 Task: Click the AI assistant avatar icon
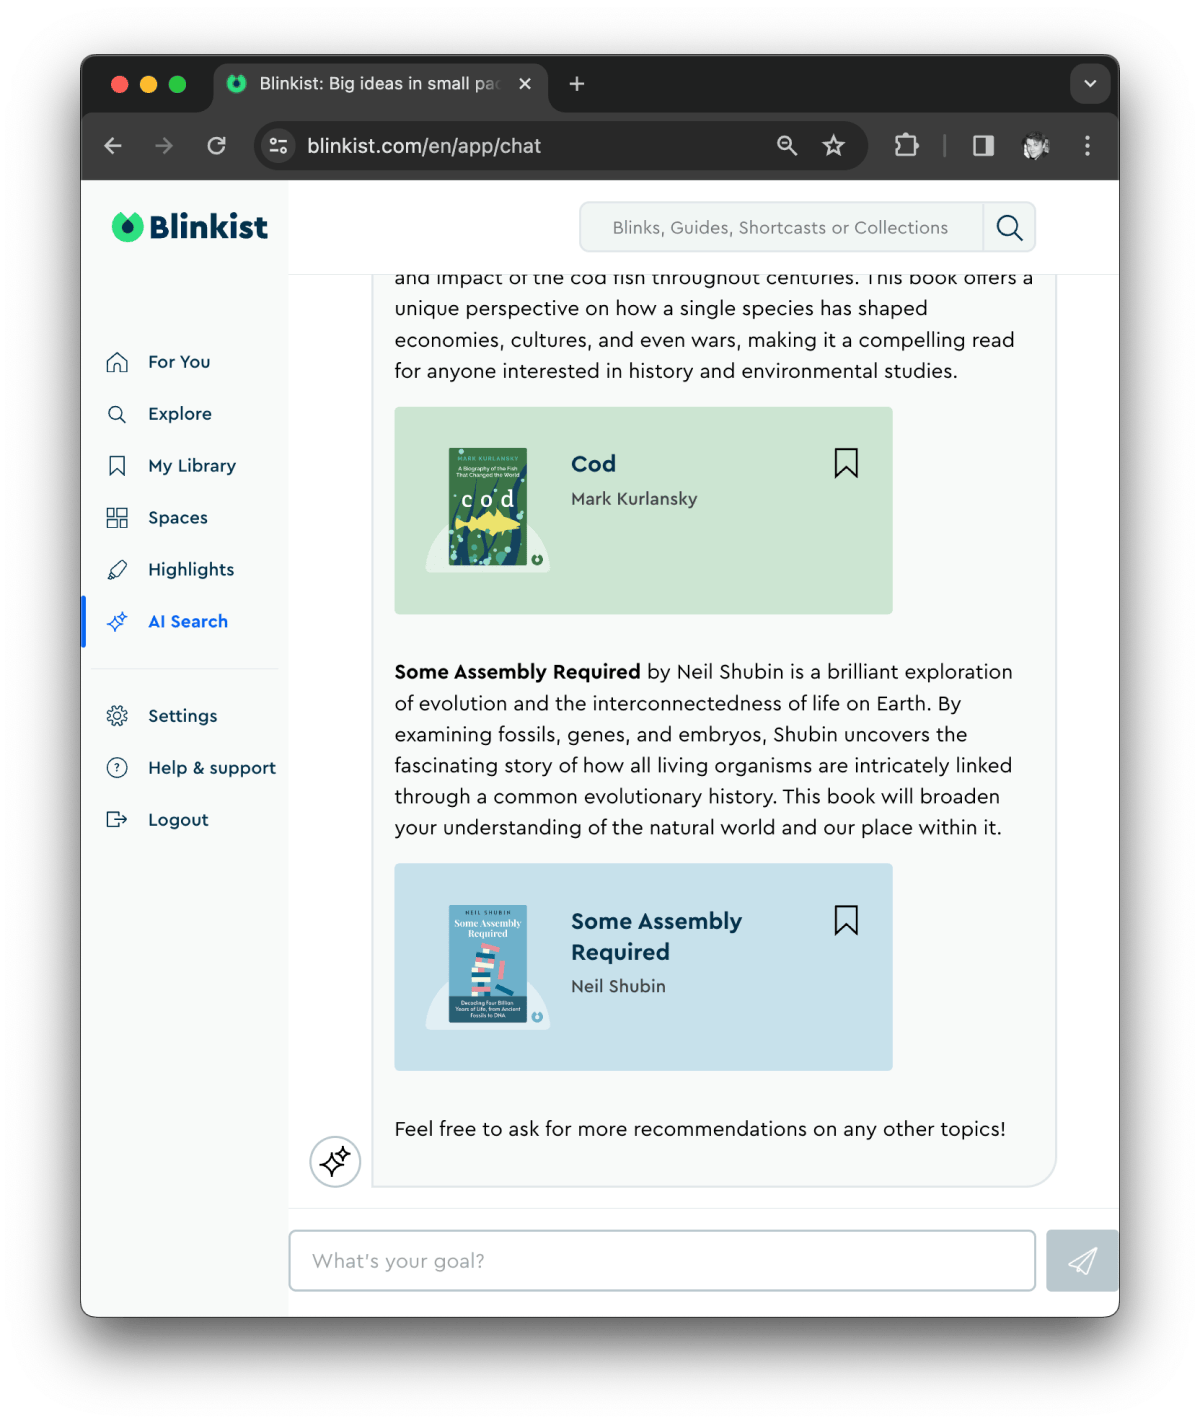click(x=335, y=1162)
